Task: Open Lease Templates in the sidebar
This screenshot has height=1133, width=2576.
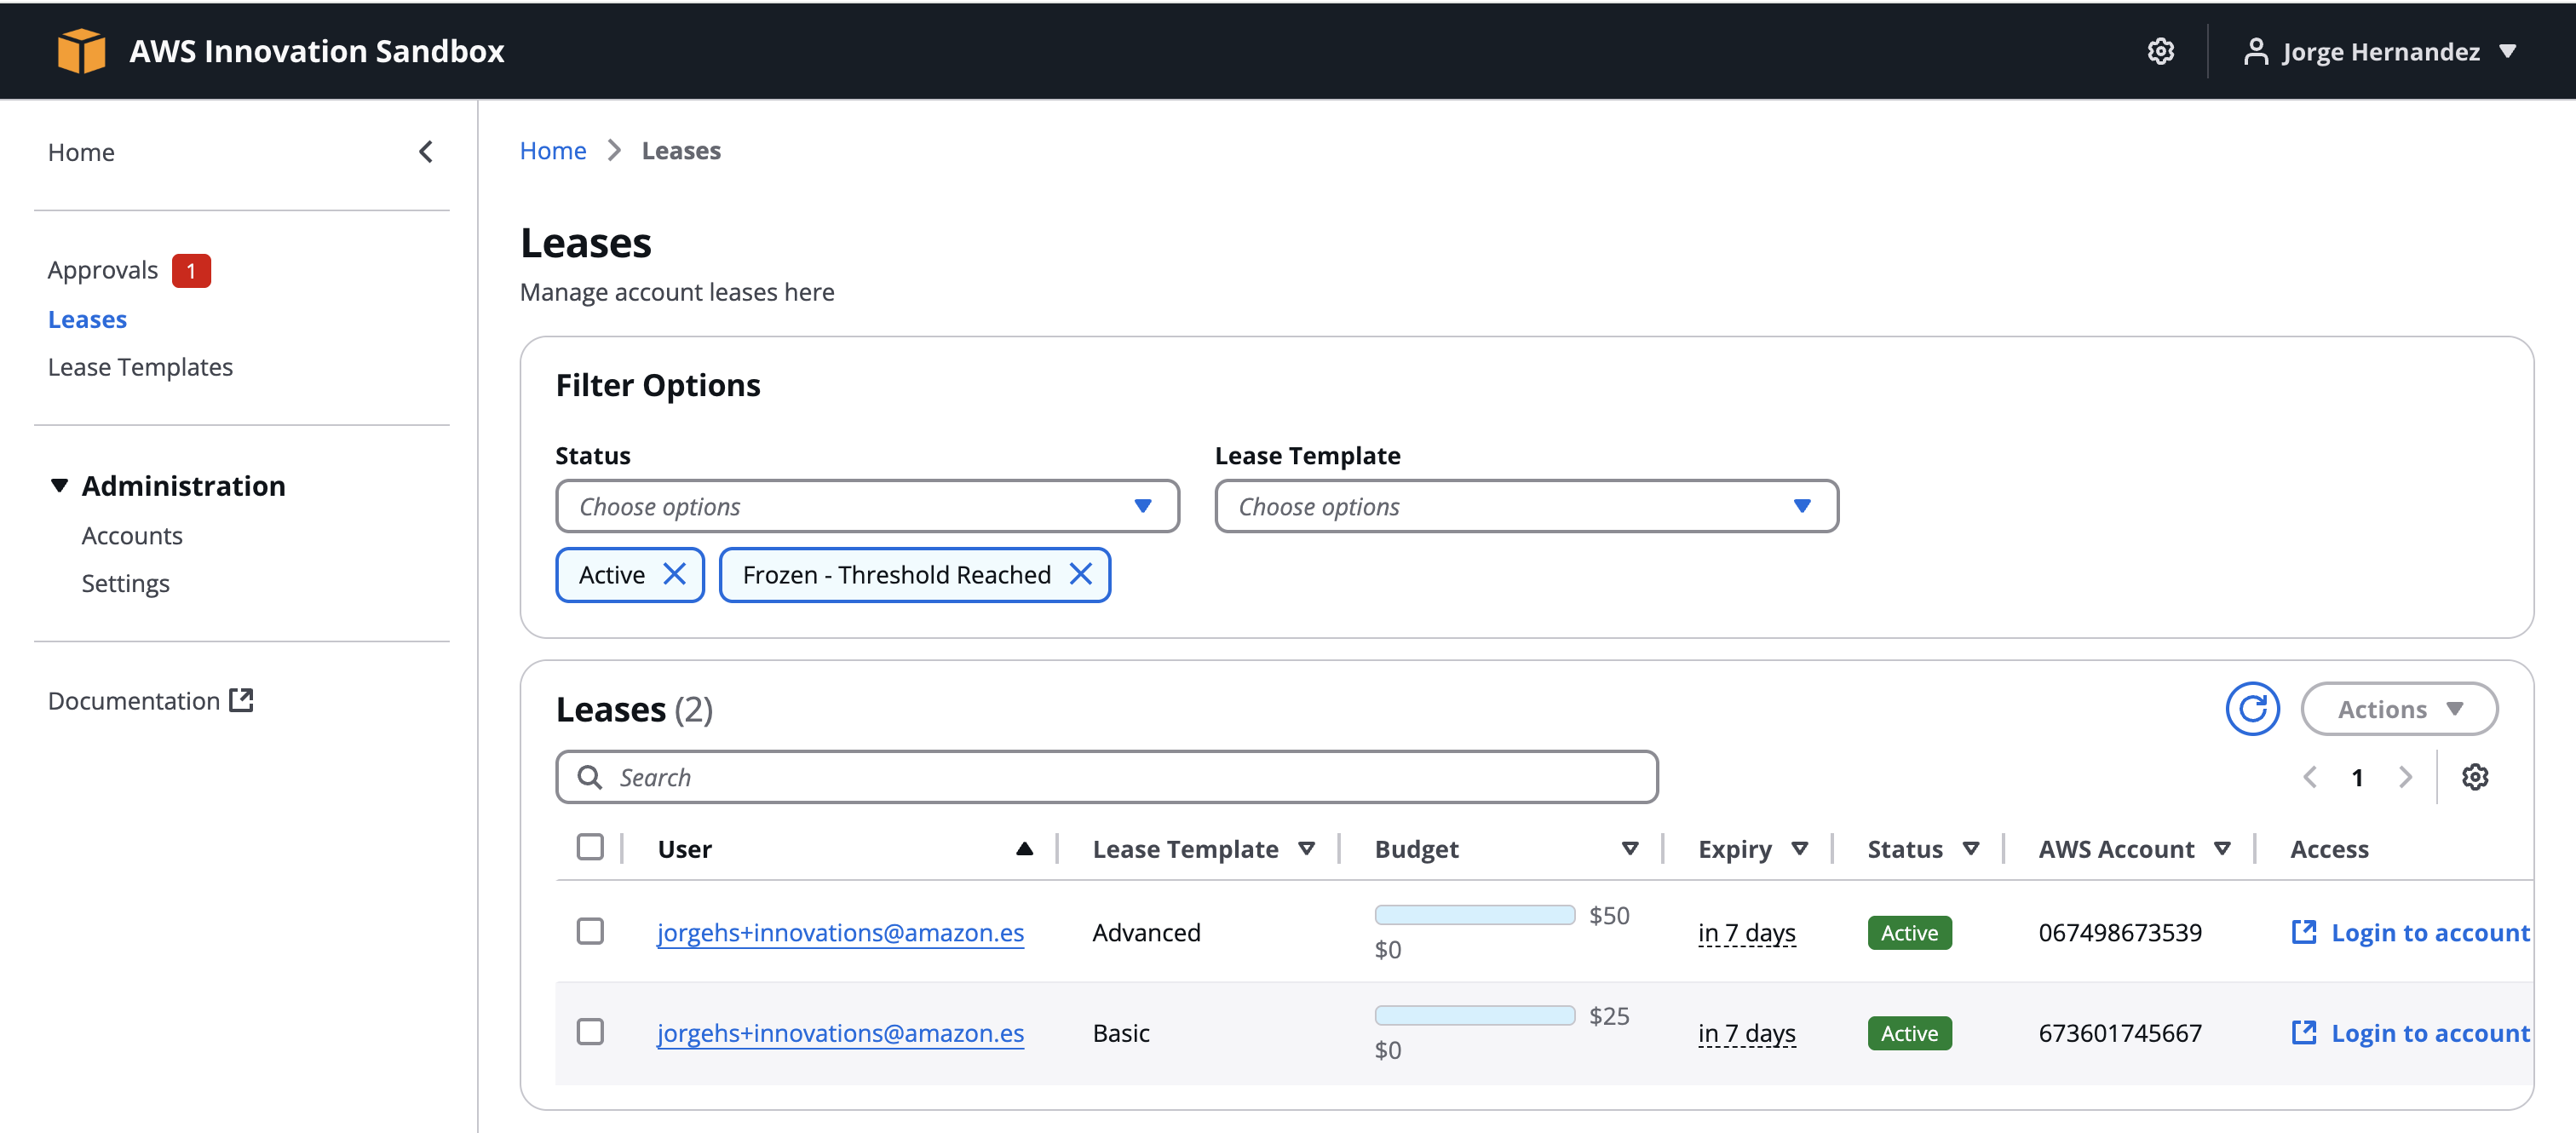Action: click(140, 367)
